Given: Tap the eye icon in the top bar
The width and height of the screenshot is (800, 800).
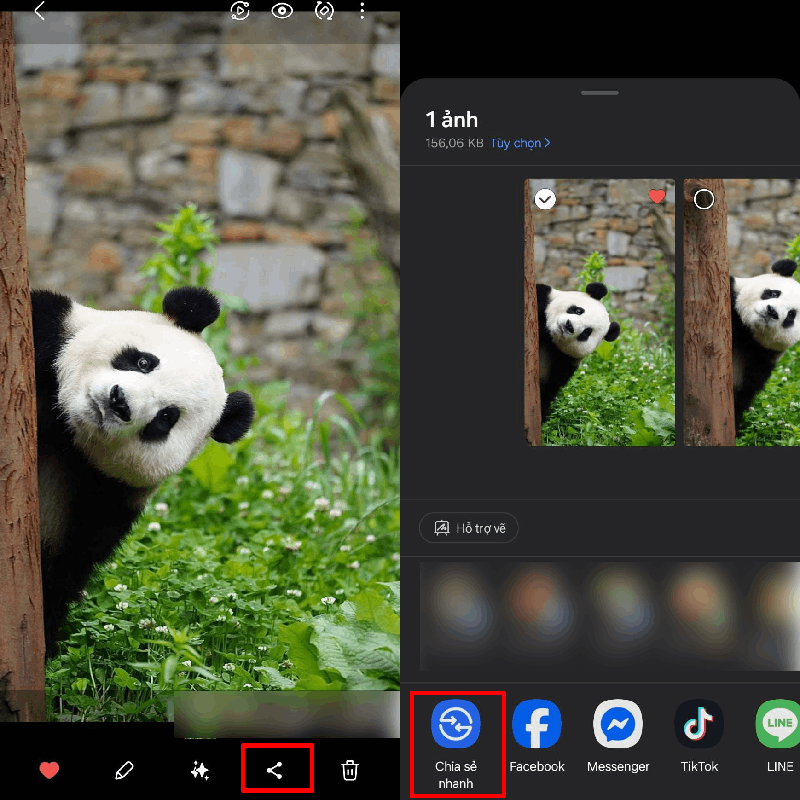Looking at the screenshot, I should [282, 11].
